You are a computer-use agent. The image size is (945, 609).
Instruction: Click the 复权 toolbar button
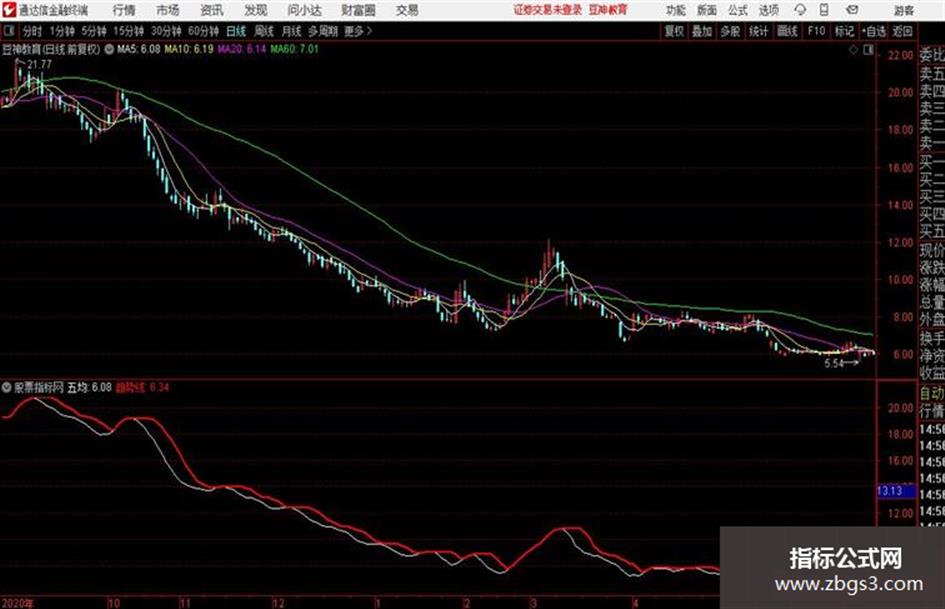[674, 31]
